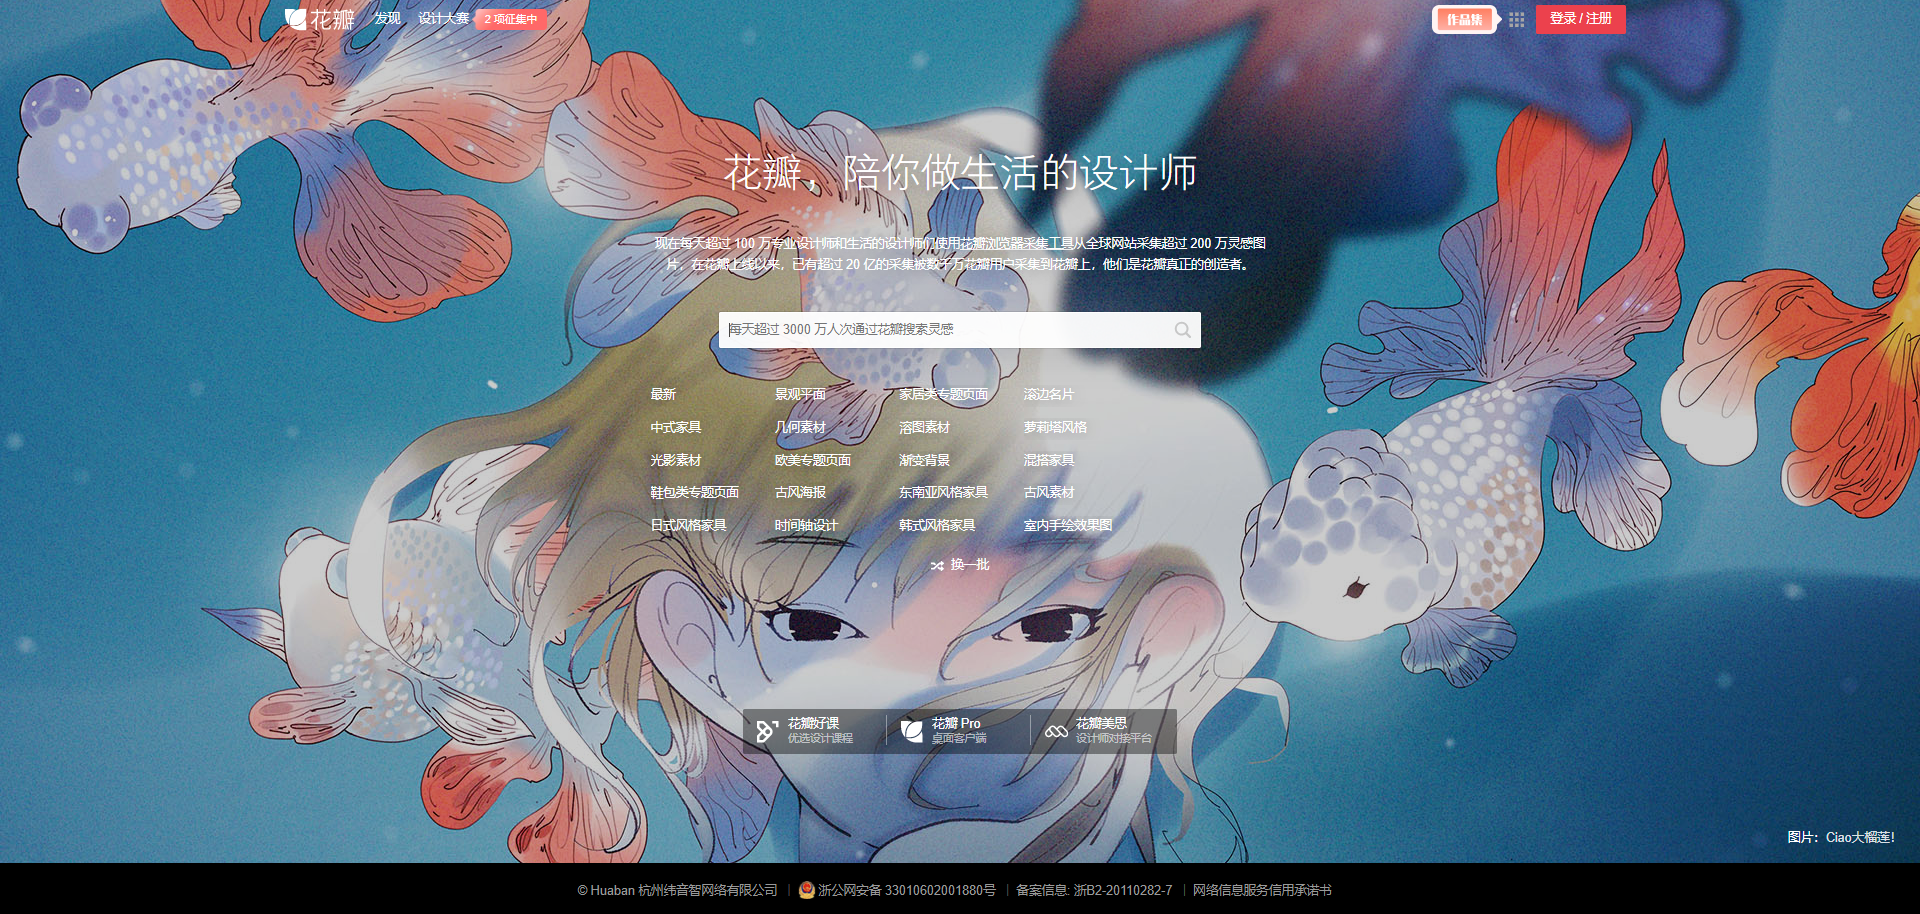Select the 中式家具 keyword tag
1920x914 pixels.
coord(676,428)
